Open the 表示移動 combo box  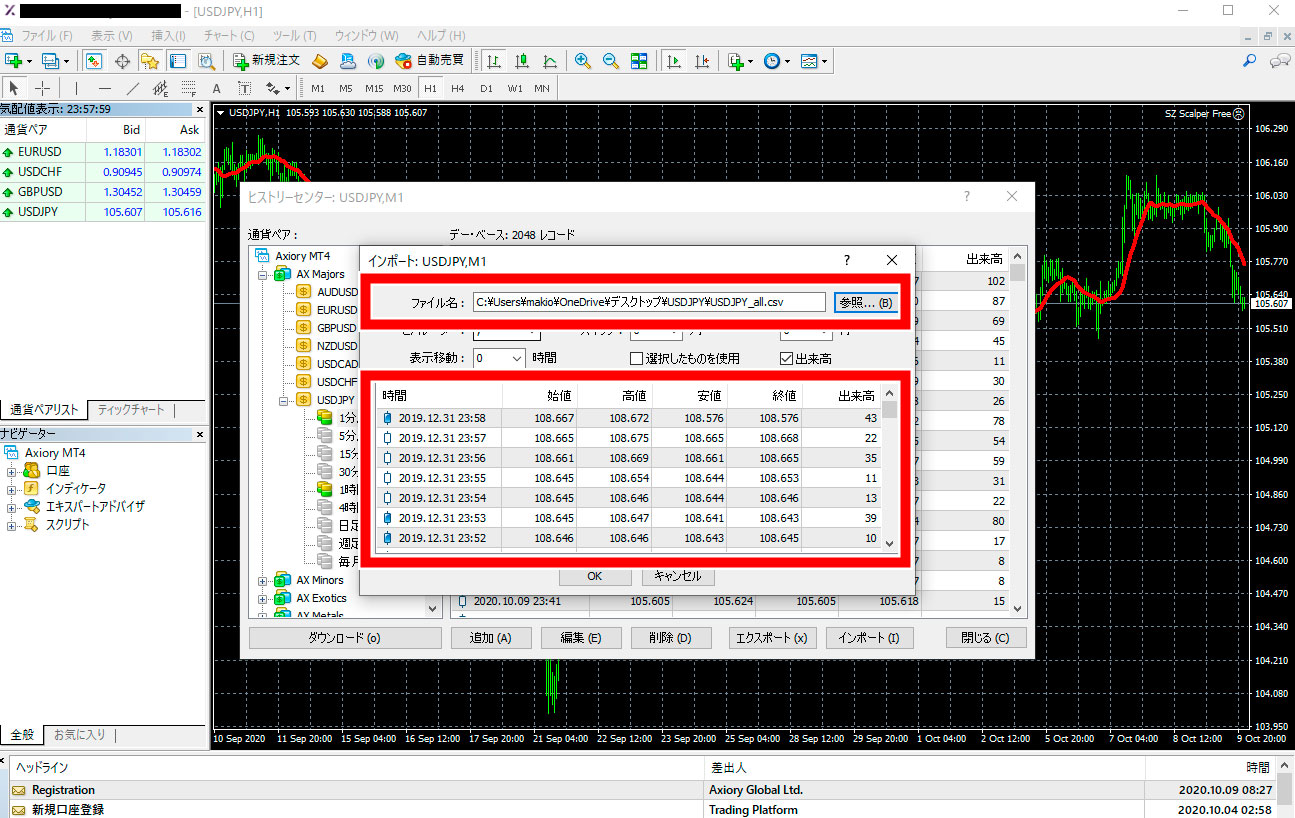[x=499, y=358]
